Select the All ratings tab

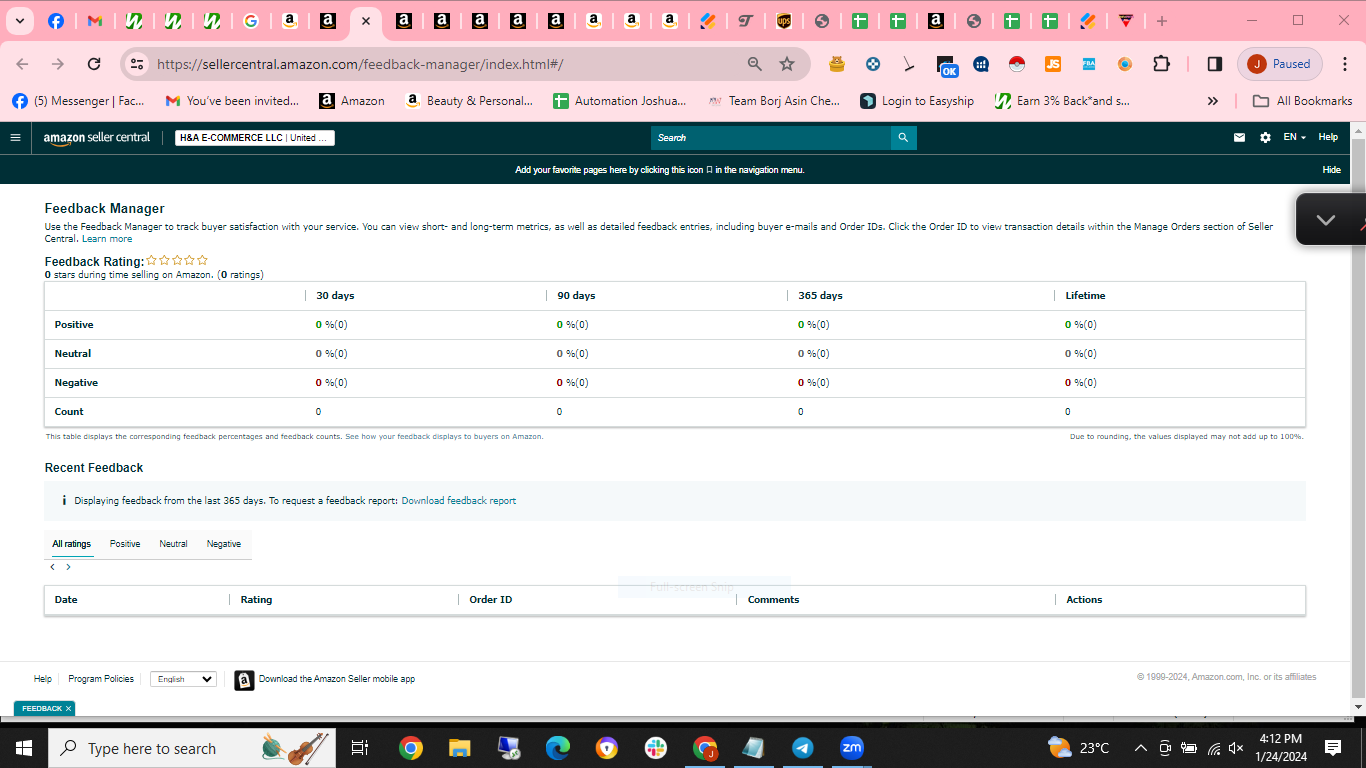[72, 544]
